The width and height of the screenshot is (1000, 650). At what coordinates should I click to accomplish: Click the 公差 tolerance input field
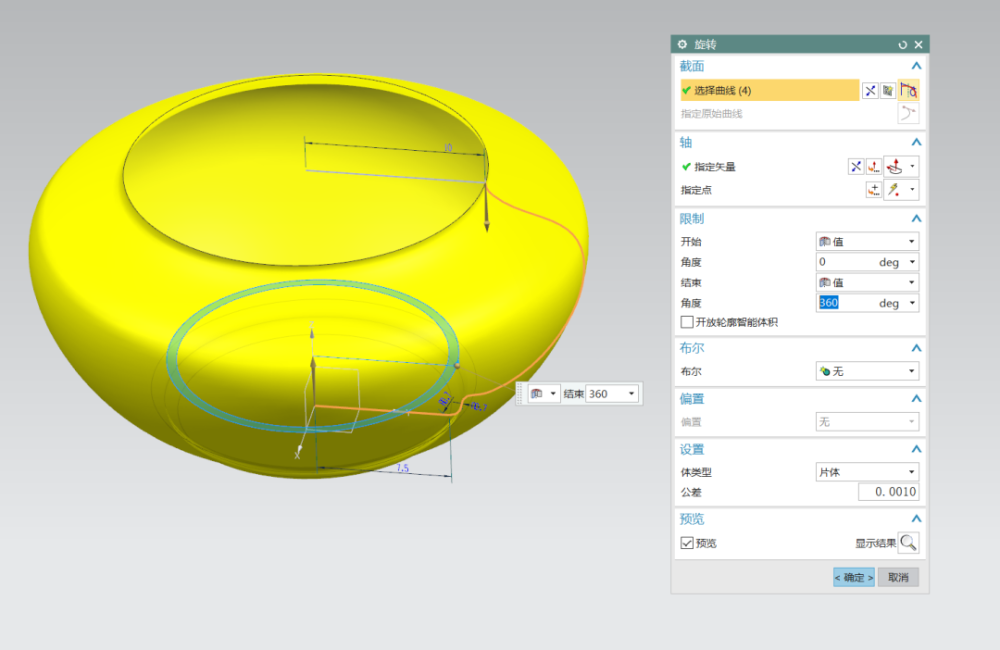pos(888,492)
